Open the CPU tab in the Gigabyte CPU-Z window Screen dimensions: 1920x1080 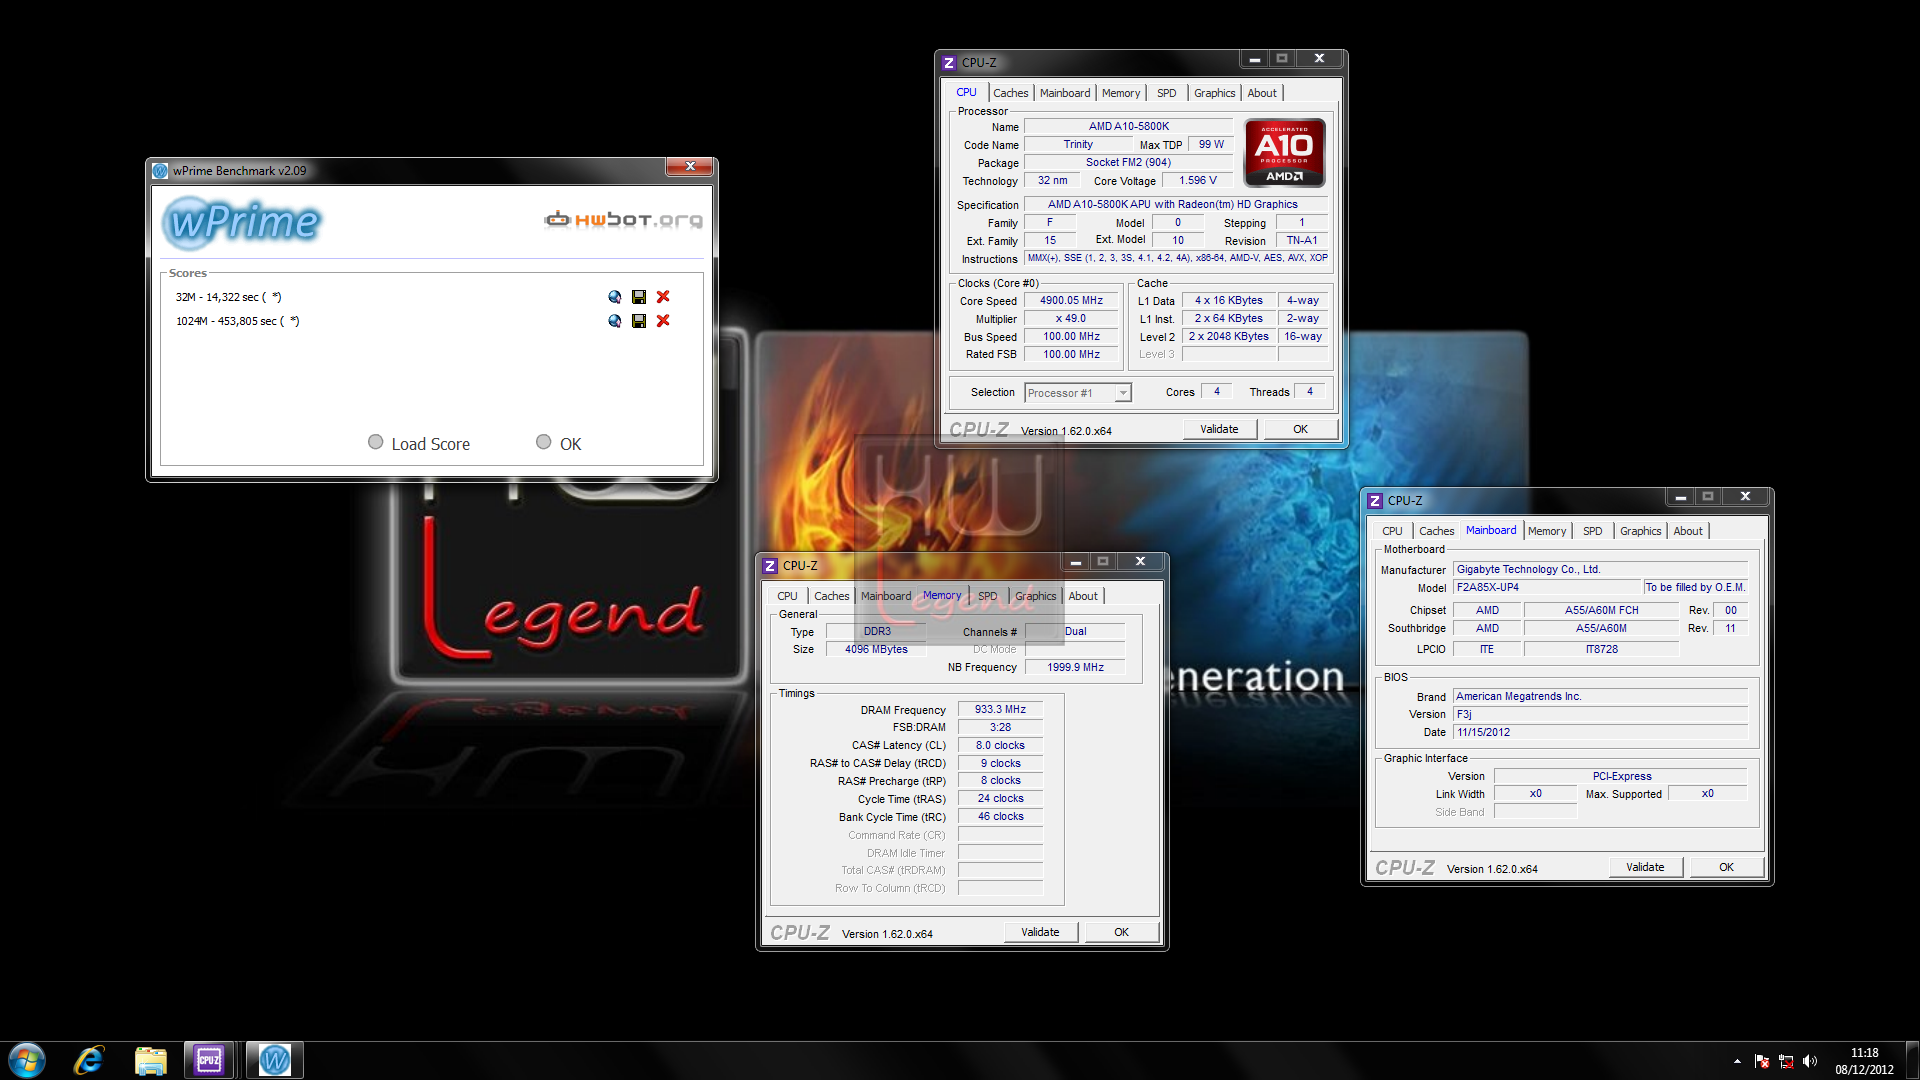[1392, 531]
